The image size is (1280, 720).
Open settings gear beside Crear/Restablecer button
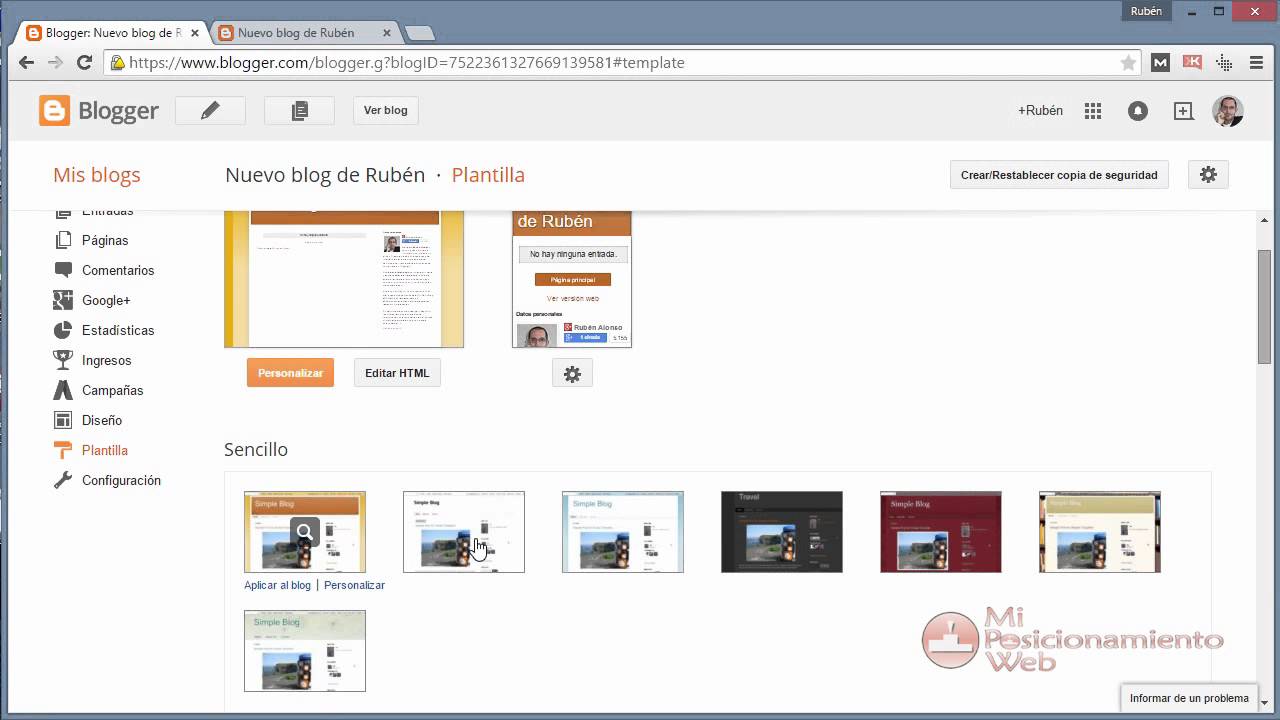[x=1208, y=174]
